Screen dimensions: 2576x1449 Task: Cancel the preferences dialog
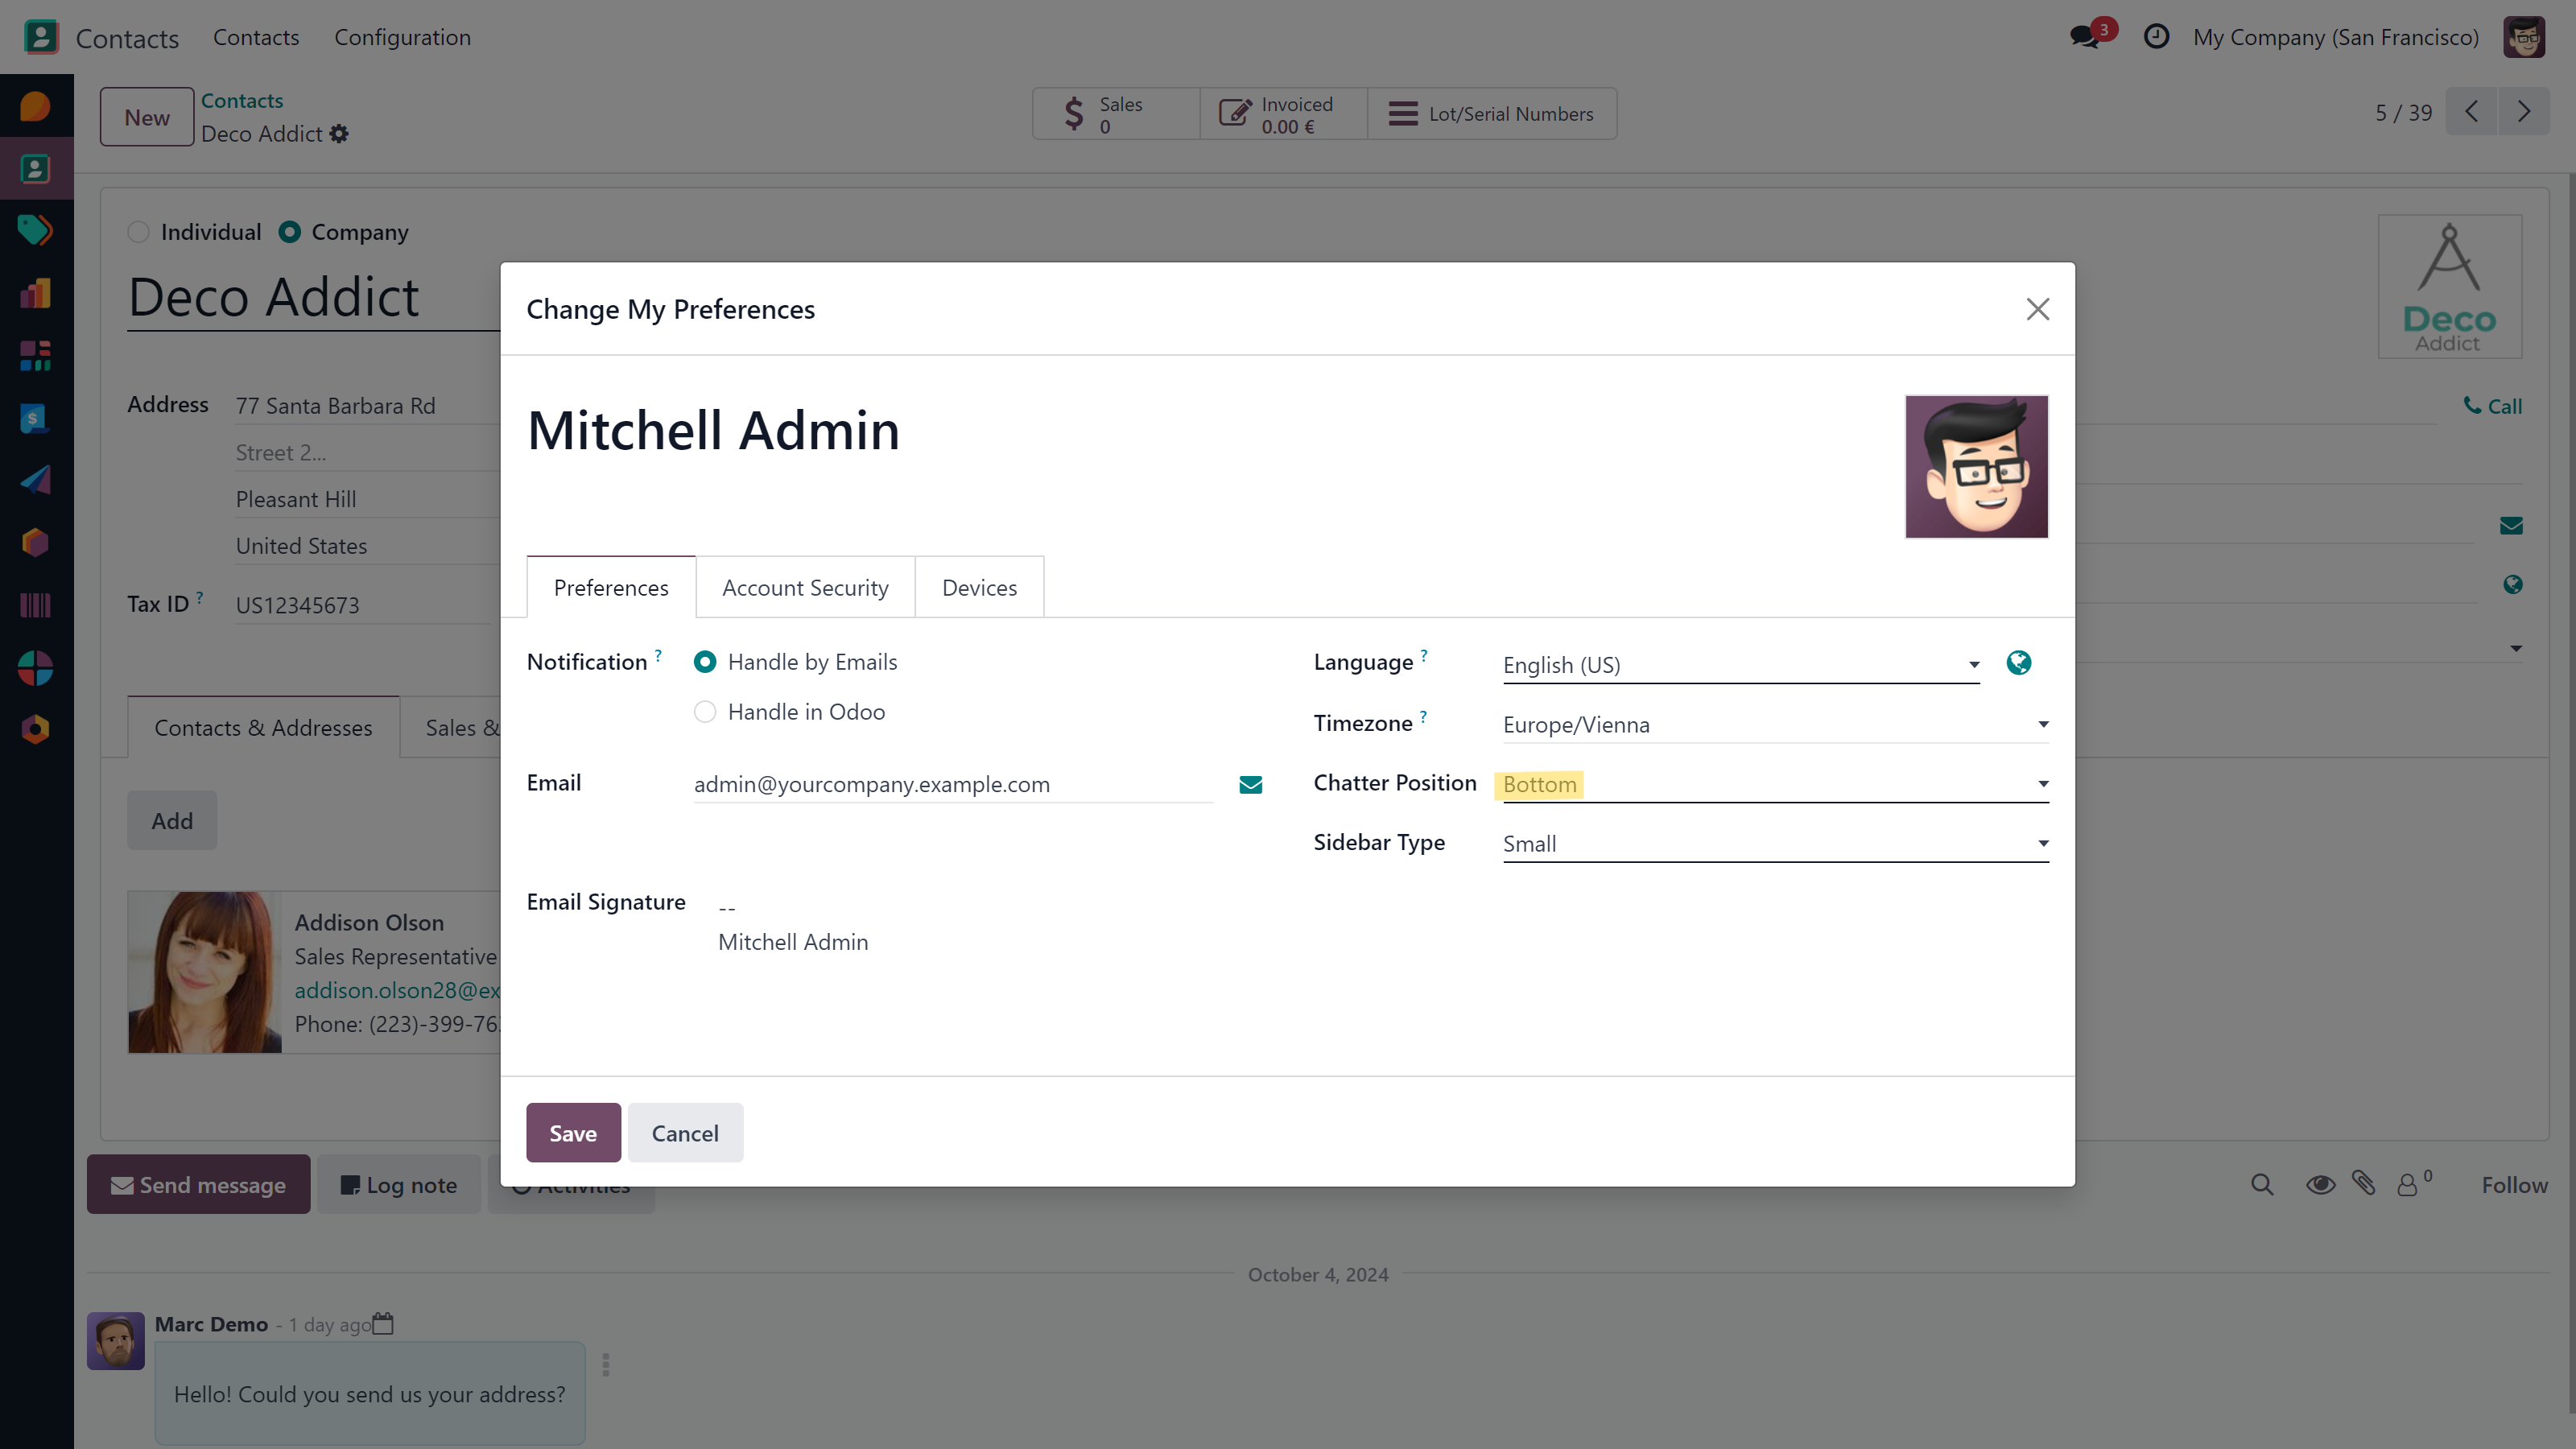coord(685,1133)
